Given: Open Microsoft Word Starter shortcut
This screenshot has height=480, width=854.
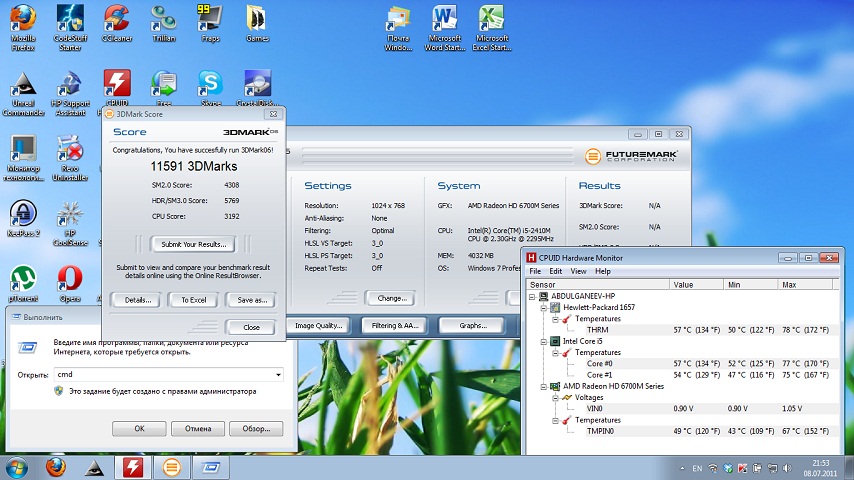Looking at the screenshot, I should (444, 27).
